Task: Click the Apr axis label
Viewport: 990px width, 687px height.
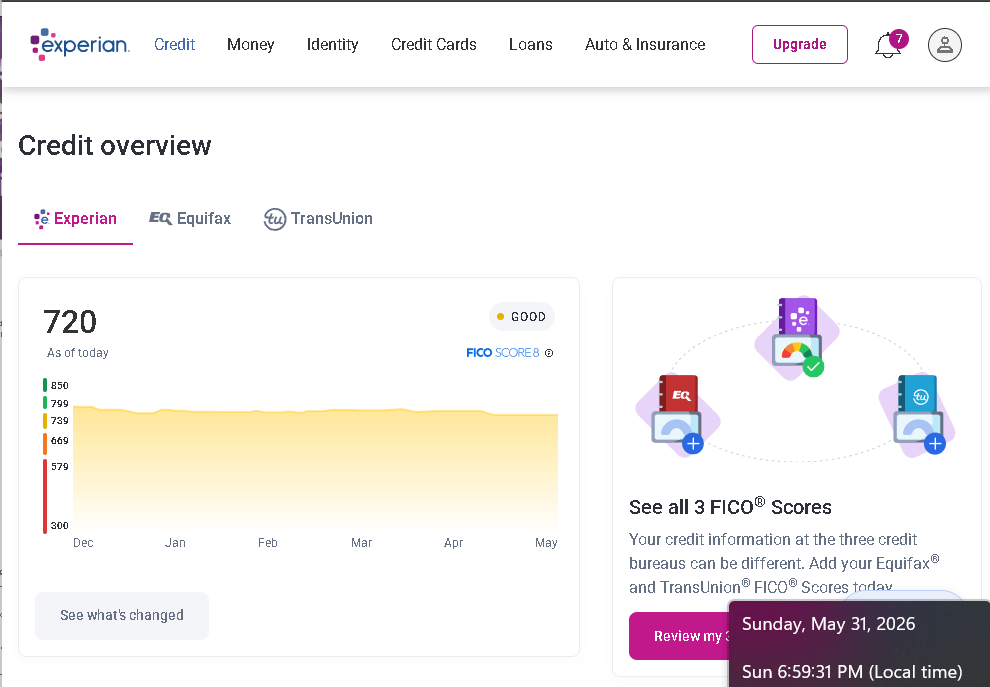Action: (x=453, y=543)
